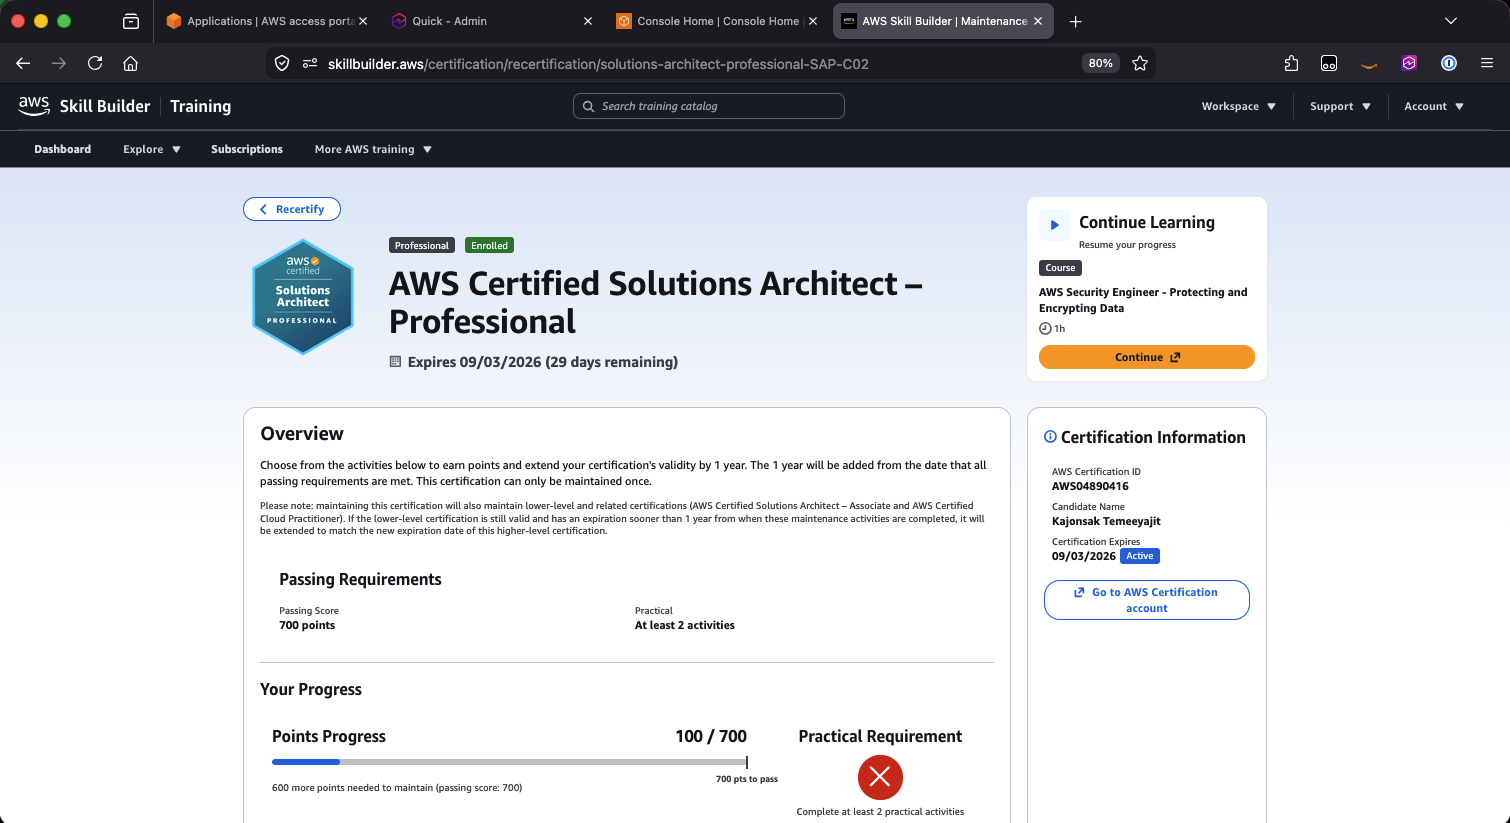Expand the More AWS training menu
The width and height of the screenshot is (1510, 823).
(x=373, y=149)
